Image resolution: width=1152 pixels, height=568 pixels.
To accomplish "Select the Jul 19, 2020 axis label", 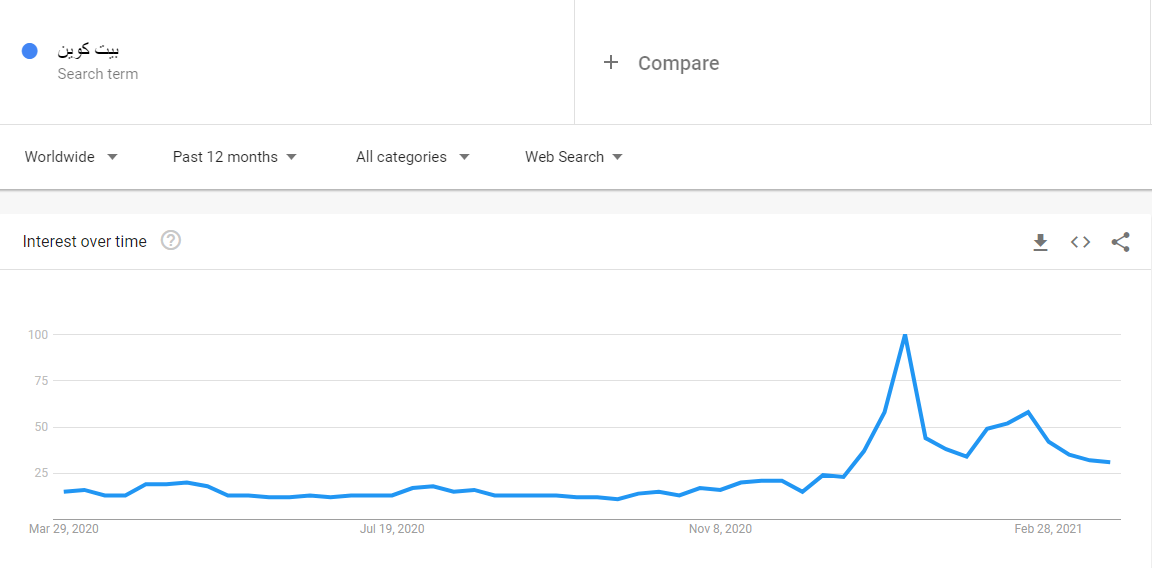I will [x=392, y=528].
